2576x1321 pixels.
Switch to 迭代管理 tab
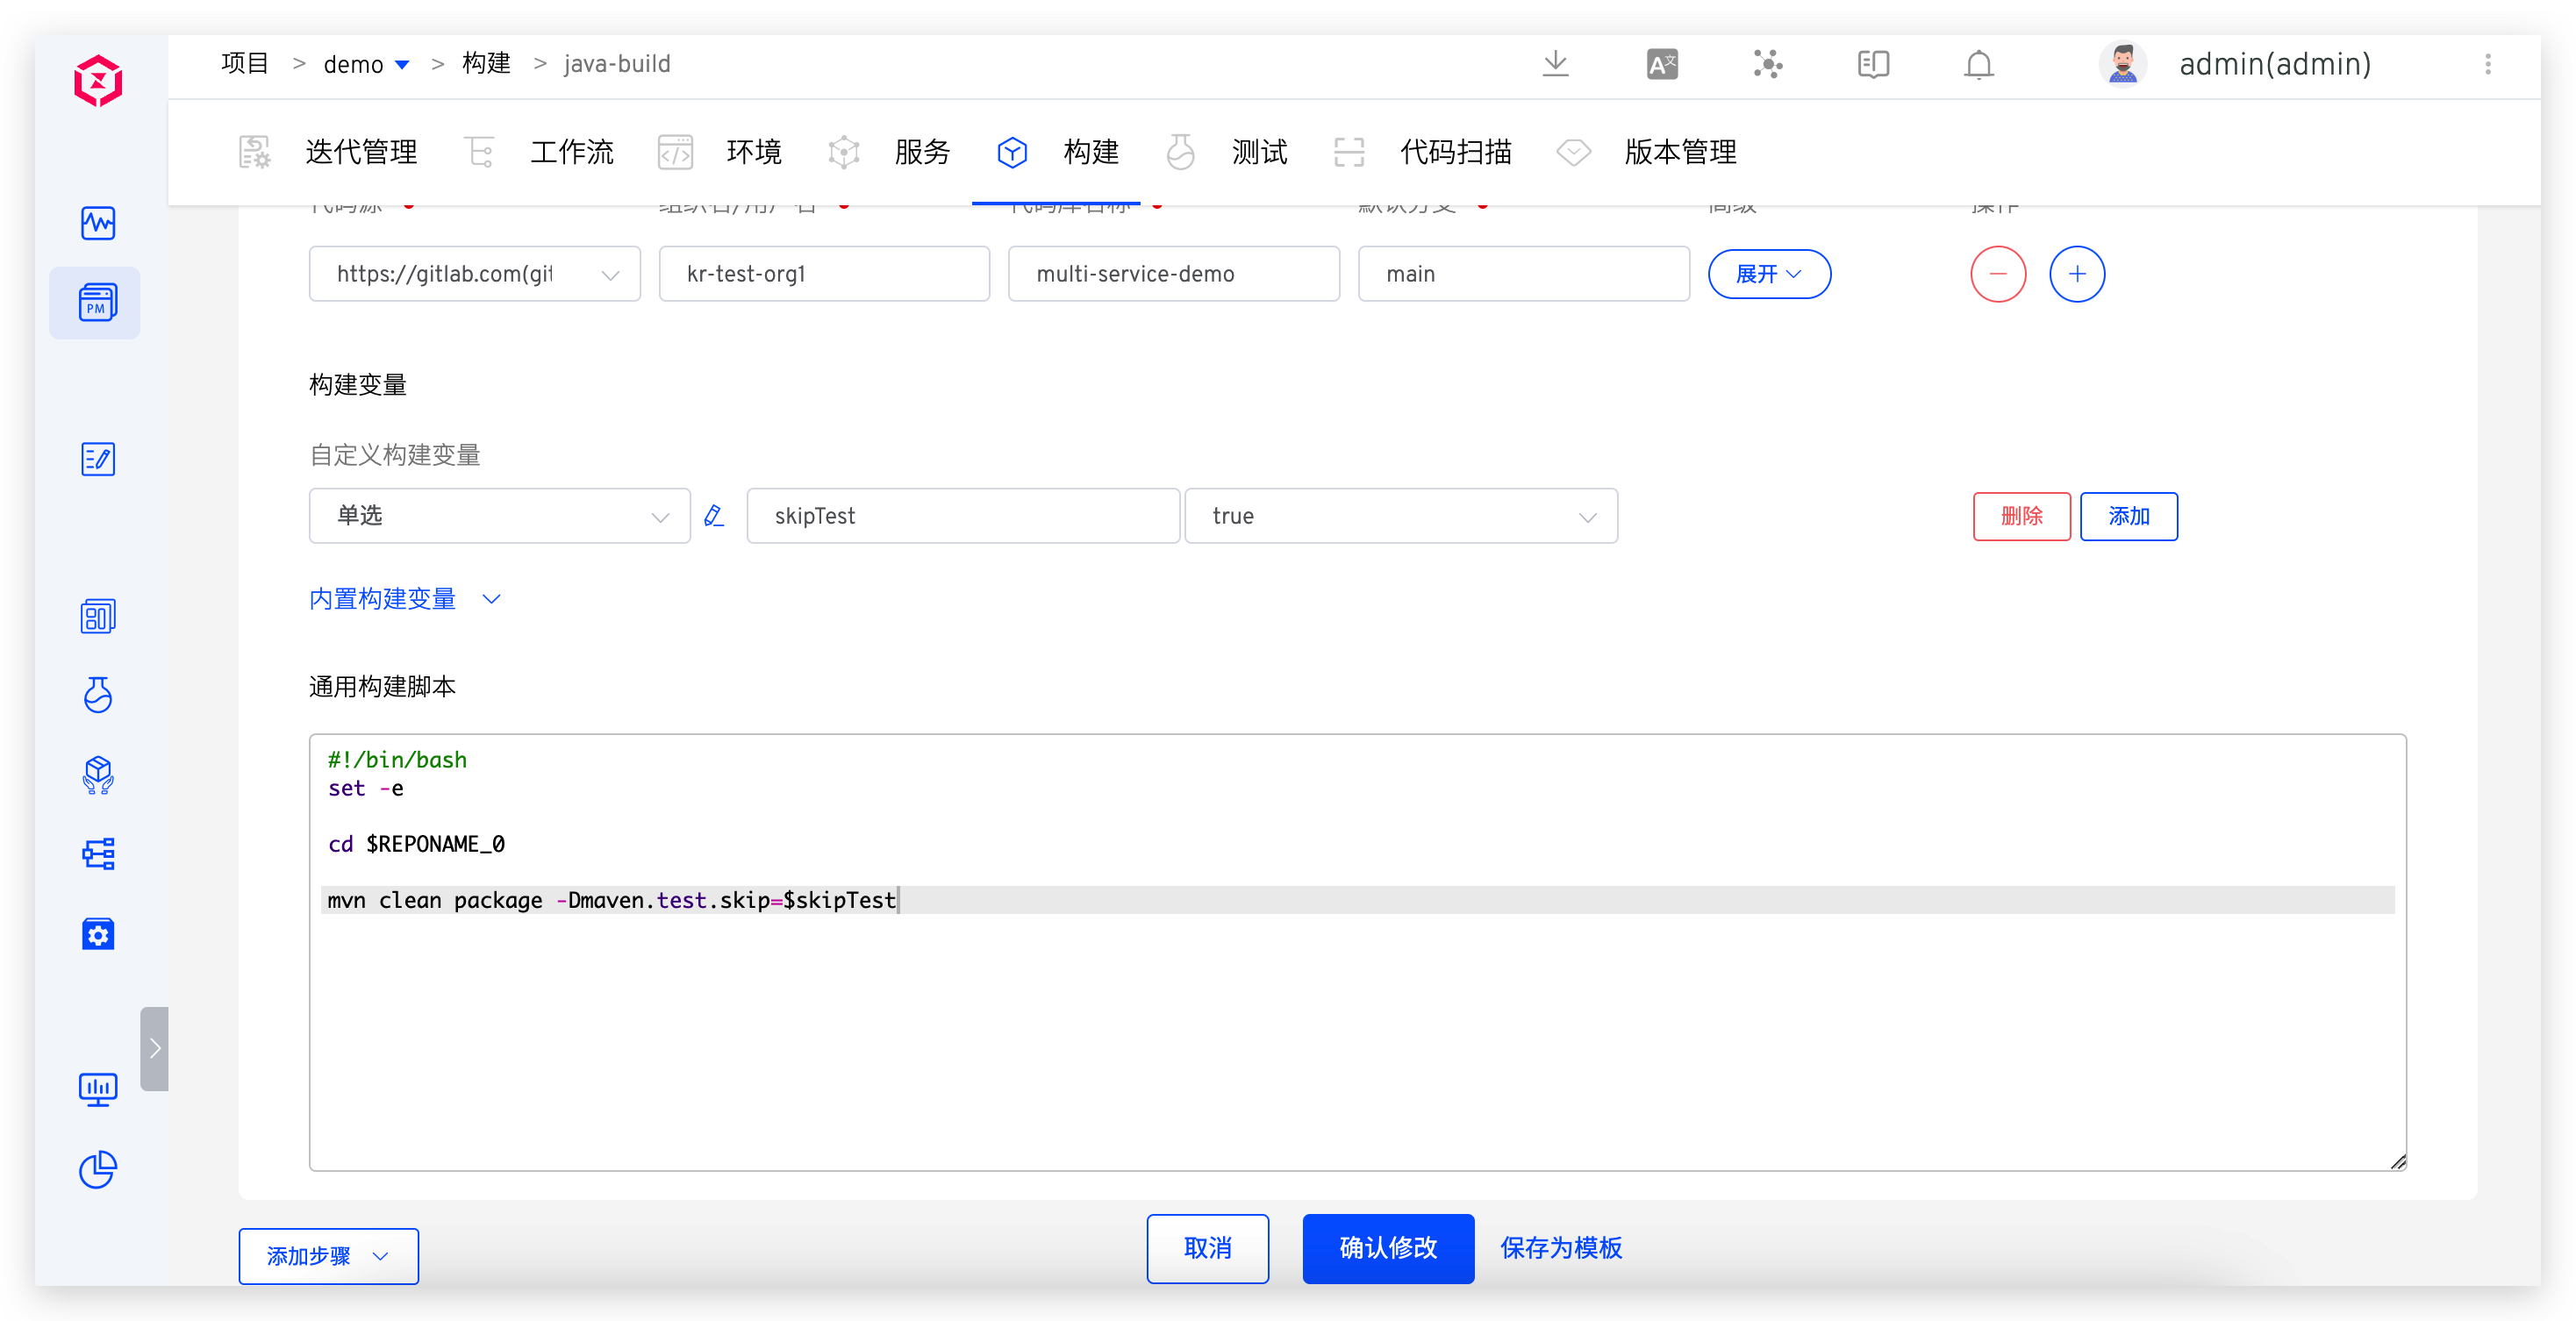[328, 152]
